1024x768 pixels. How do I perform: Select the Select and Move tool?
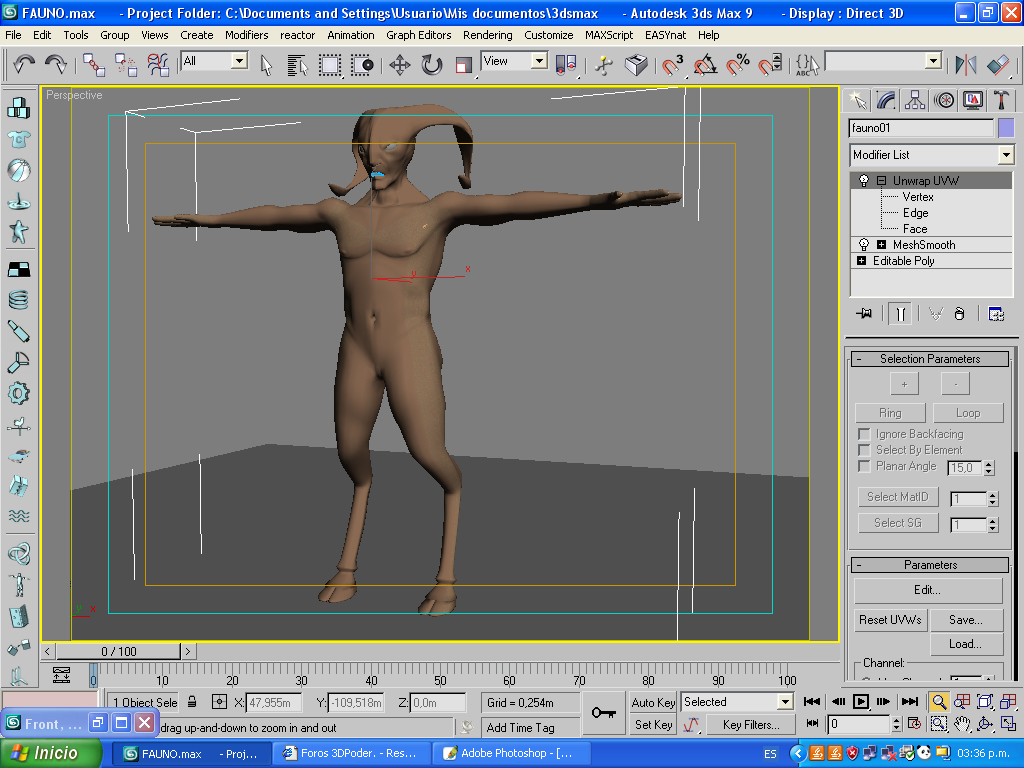399,65
